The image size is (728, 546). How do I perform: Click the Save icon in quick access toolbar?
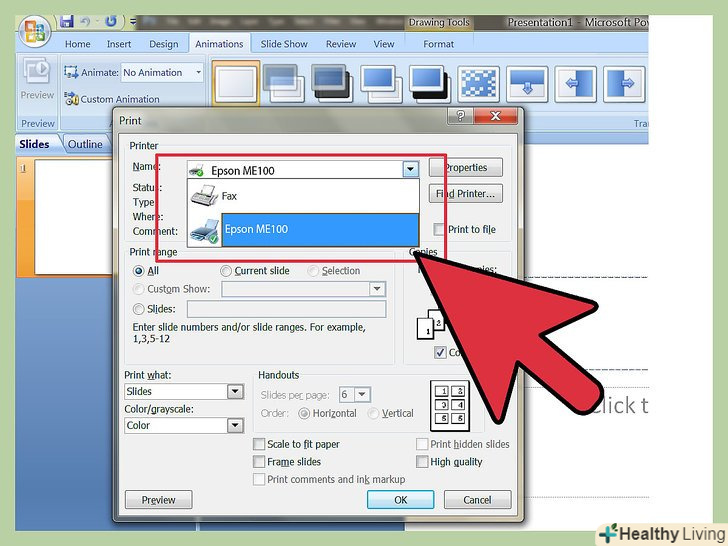click(67, 21)
